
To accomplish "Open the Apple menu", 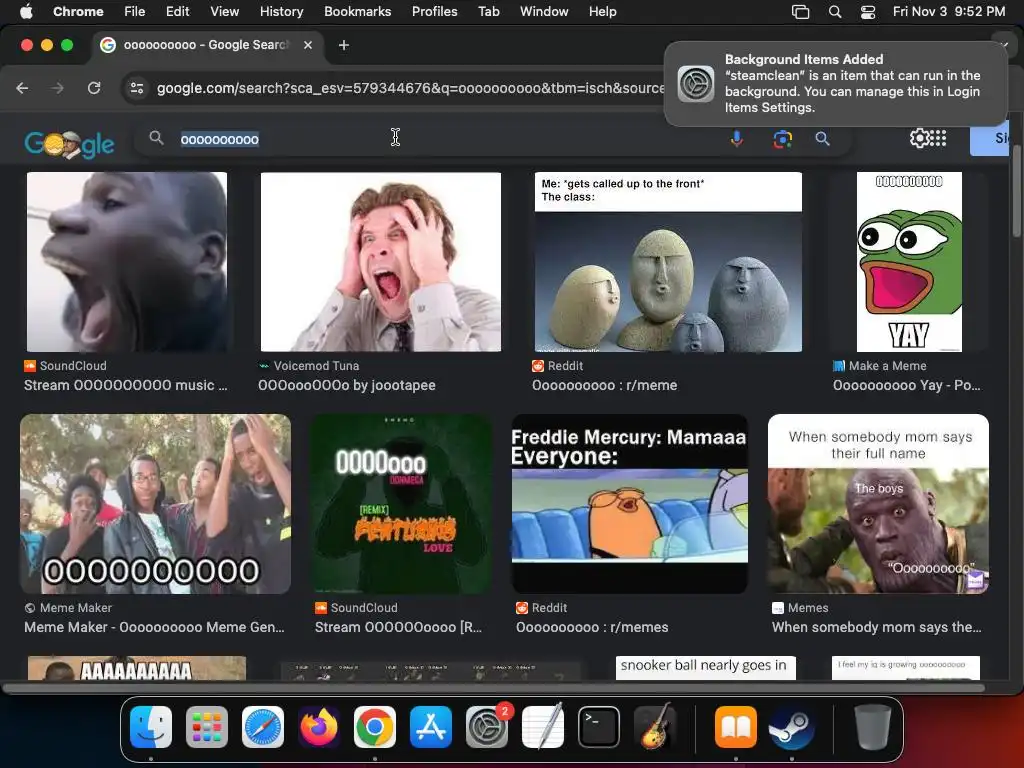I will pos(26,11).
